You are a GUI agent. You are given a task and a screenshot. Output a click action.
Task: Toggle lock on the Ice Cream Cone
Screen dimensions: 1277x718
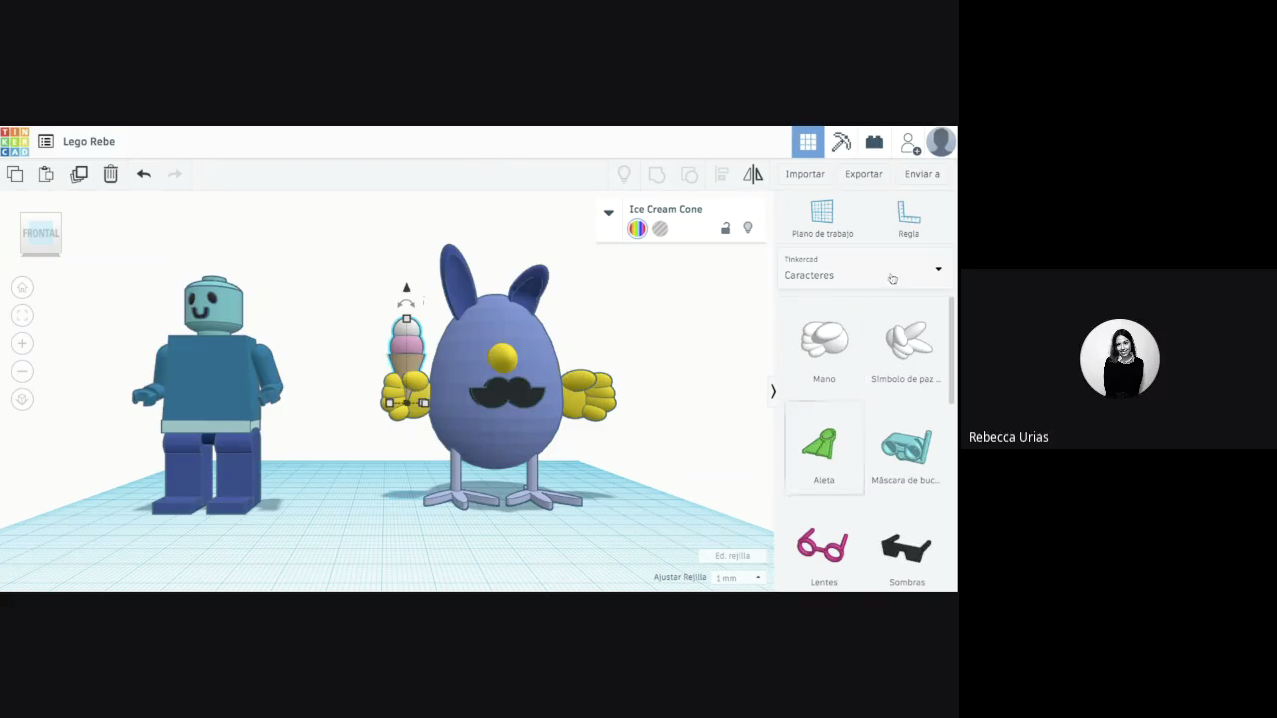[x=725, y=229]
